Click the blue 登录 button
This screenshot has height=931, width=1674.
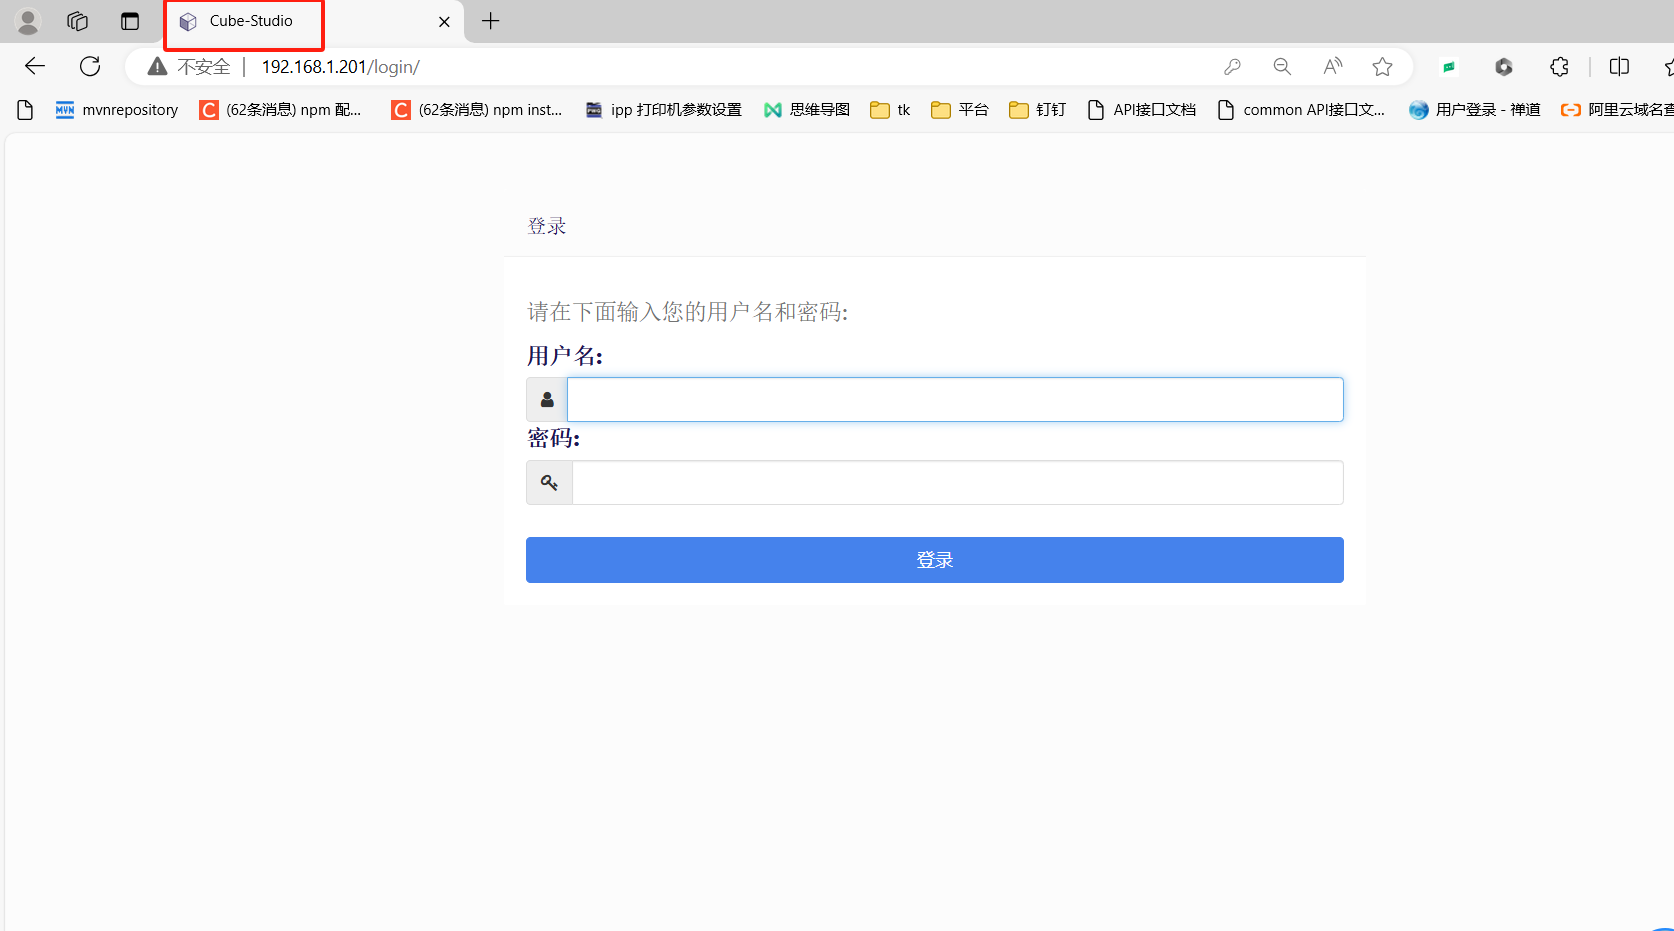(935, 560)
